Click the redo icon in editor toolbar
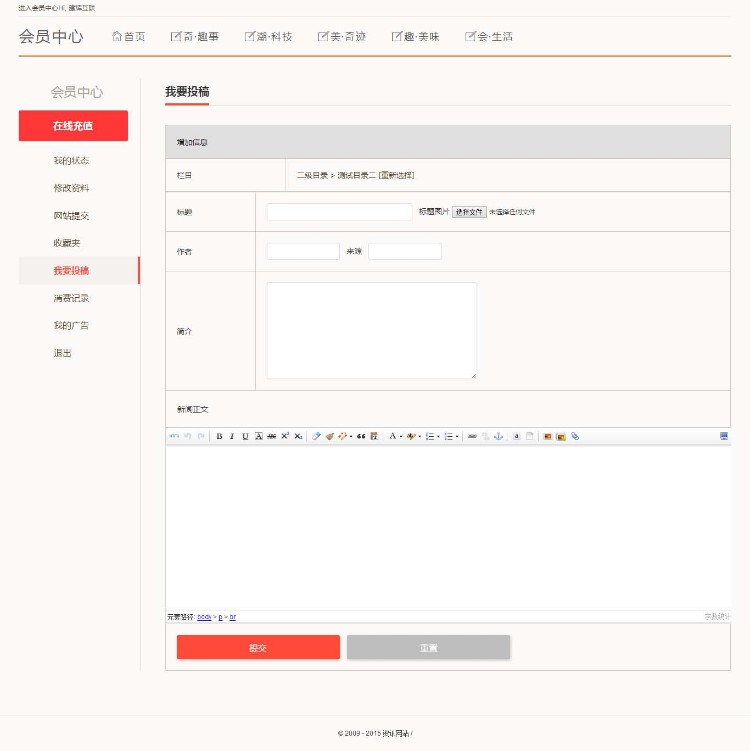This screenshot has width=750, height=751. coord(201,436)
